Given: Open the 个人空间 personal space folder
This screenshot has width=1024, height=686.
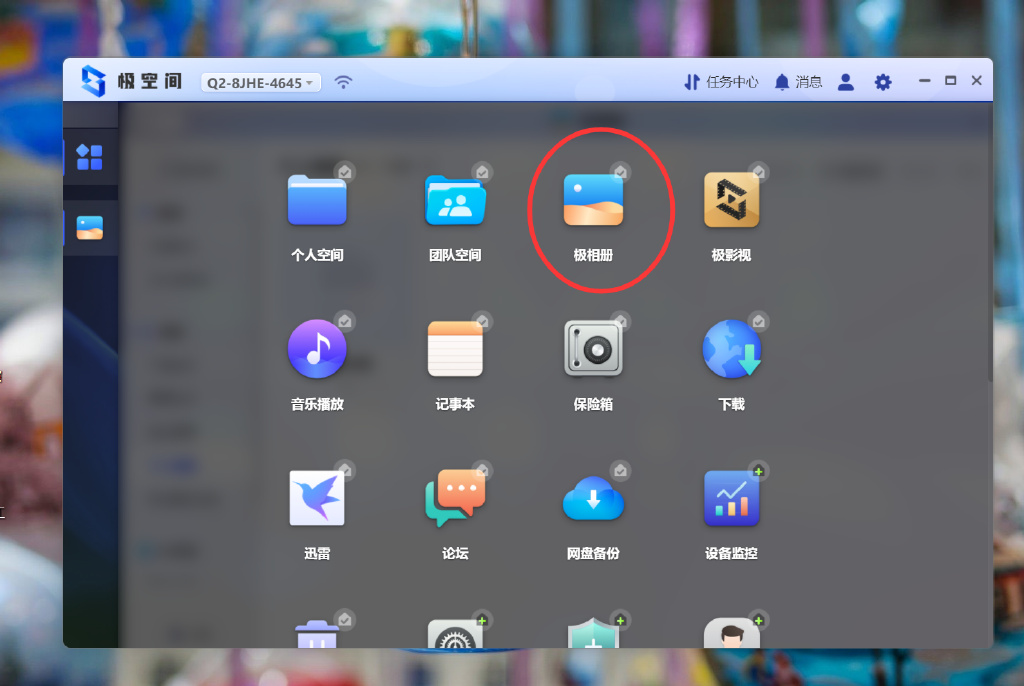Looking at the screenshot, I should click(x=317, y=200).
